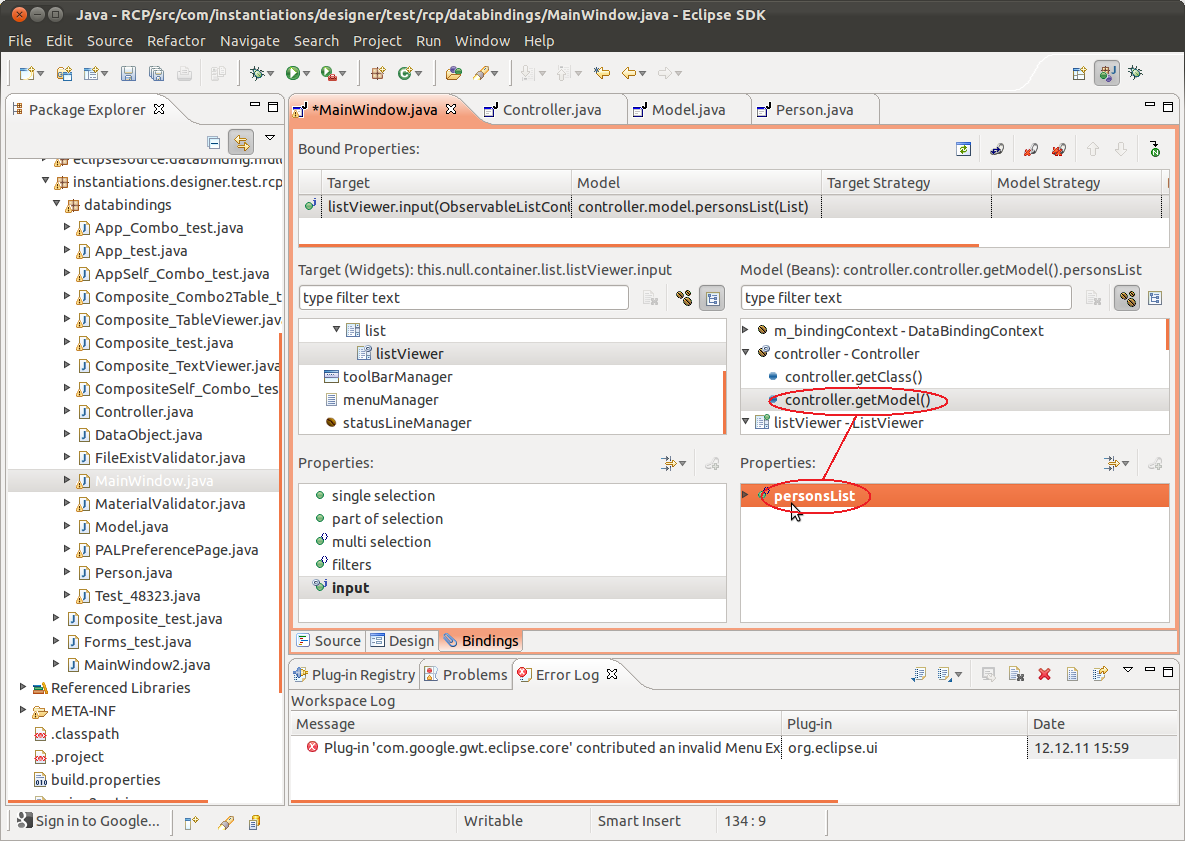Click the go-to-source icon with green N
Viewport: 1185px width, 841px height.
[1154, 150]
